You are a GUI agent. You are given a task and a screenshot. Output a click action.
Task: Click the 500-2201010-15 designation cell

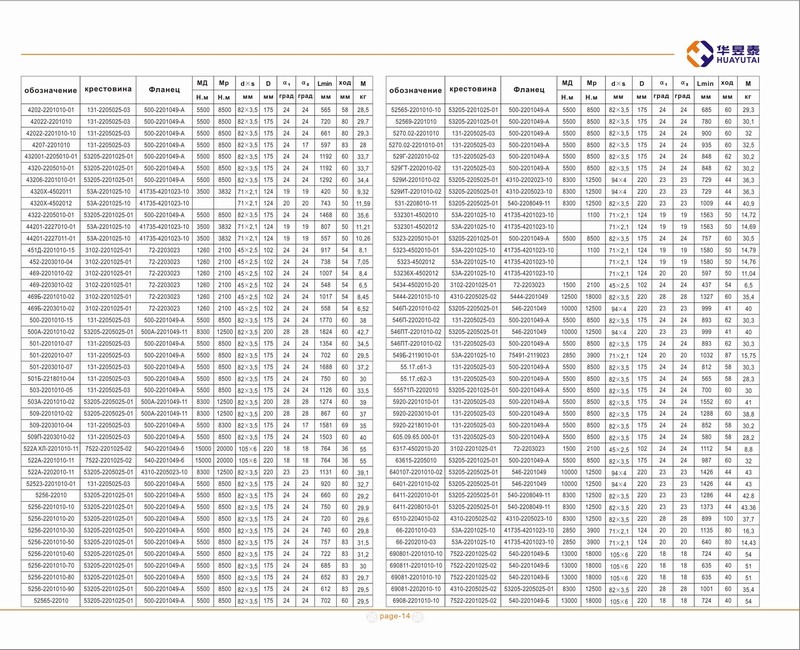pyautogui.click(x=51, y=320)
